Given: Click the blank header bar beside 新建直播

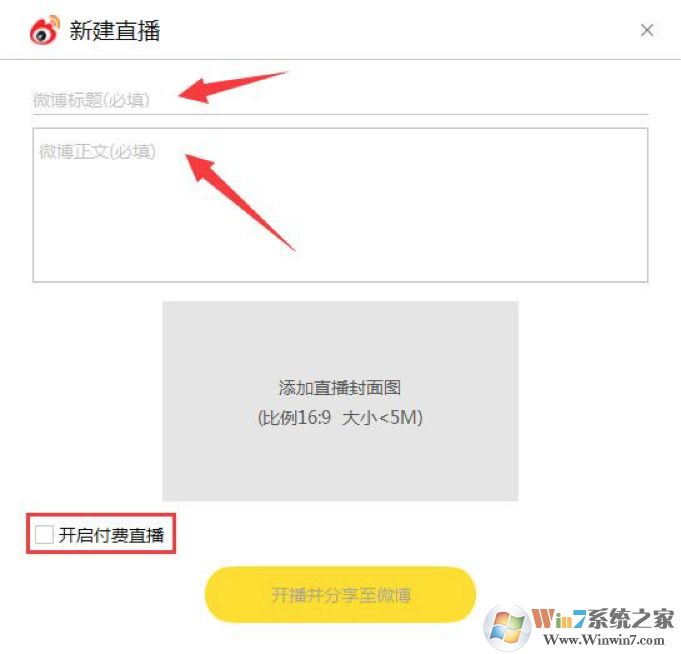Looking at the screenshot, I should [391, 30].
